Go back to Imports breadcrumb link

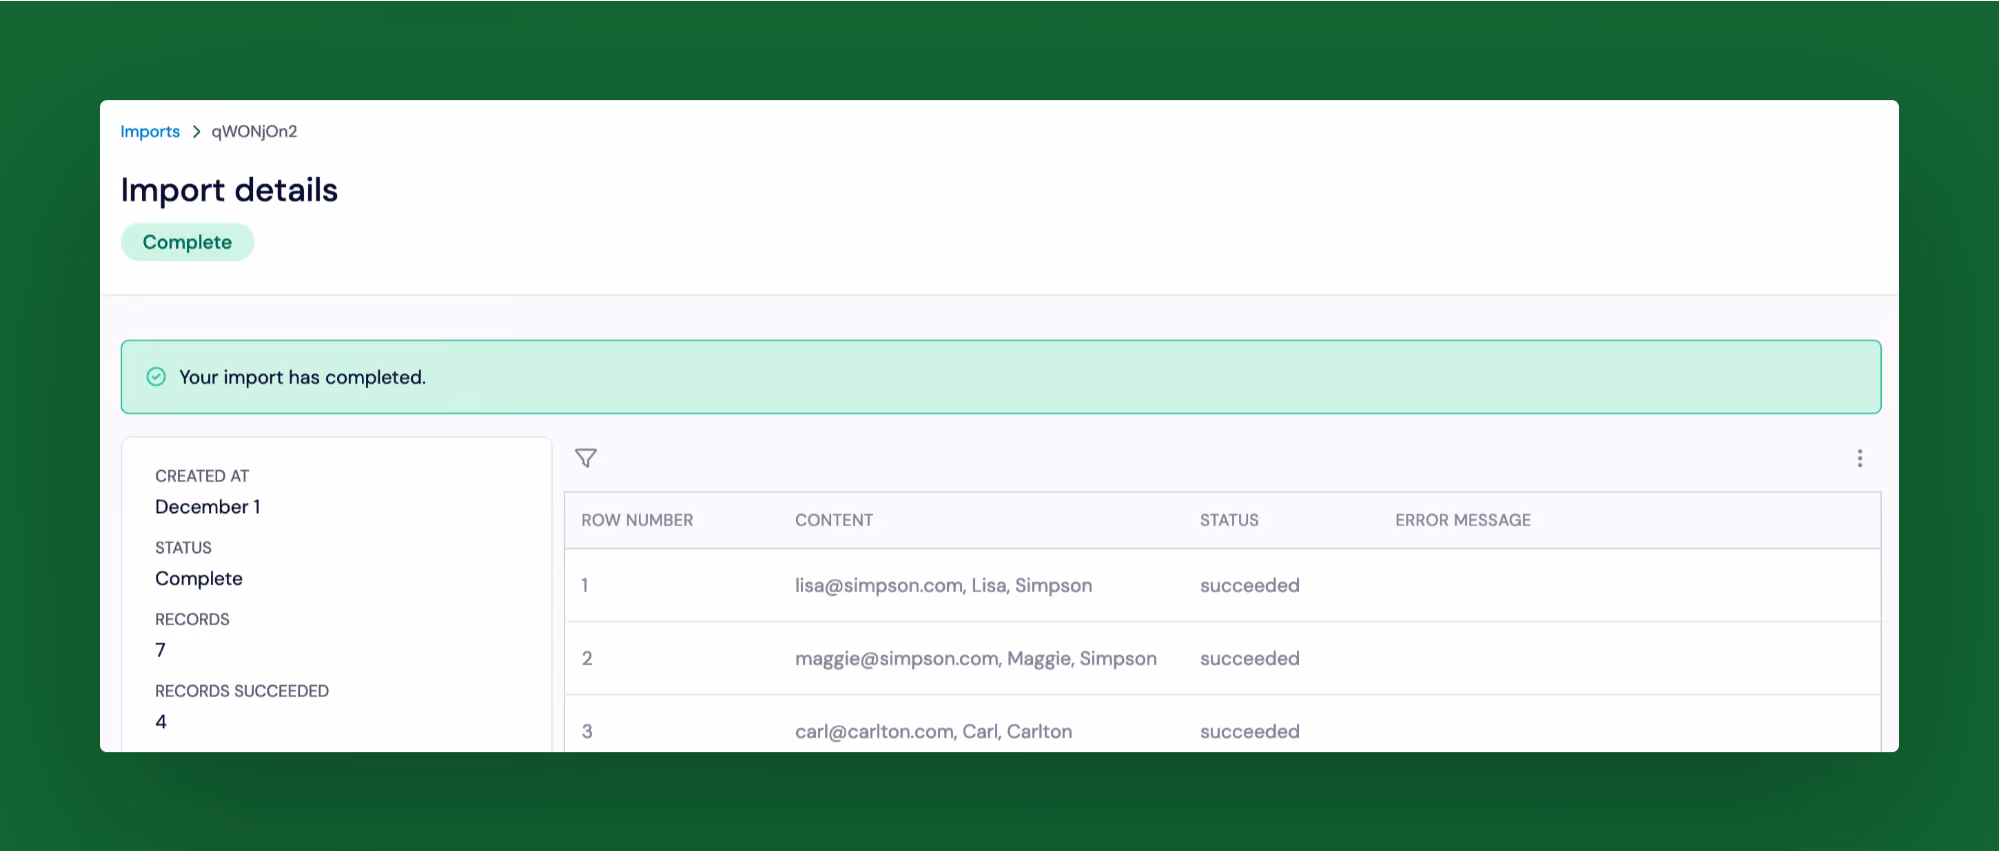click(150, 132)
